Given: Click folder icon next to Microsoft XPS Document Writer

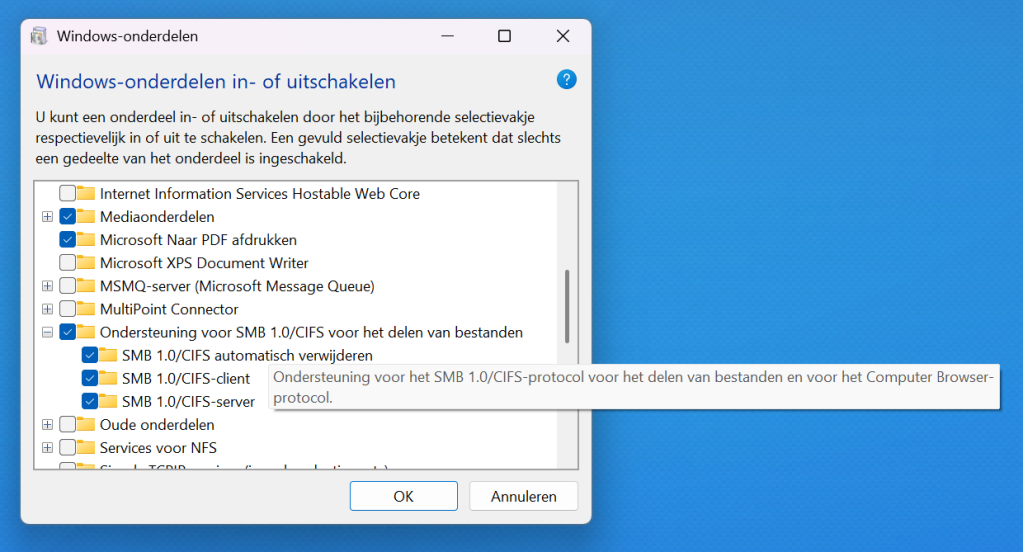Looking at the screenshot, I should tap(86, 263).
